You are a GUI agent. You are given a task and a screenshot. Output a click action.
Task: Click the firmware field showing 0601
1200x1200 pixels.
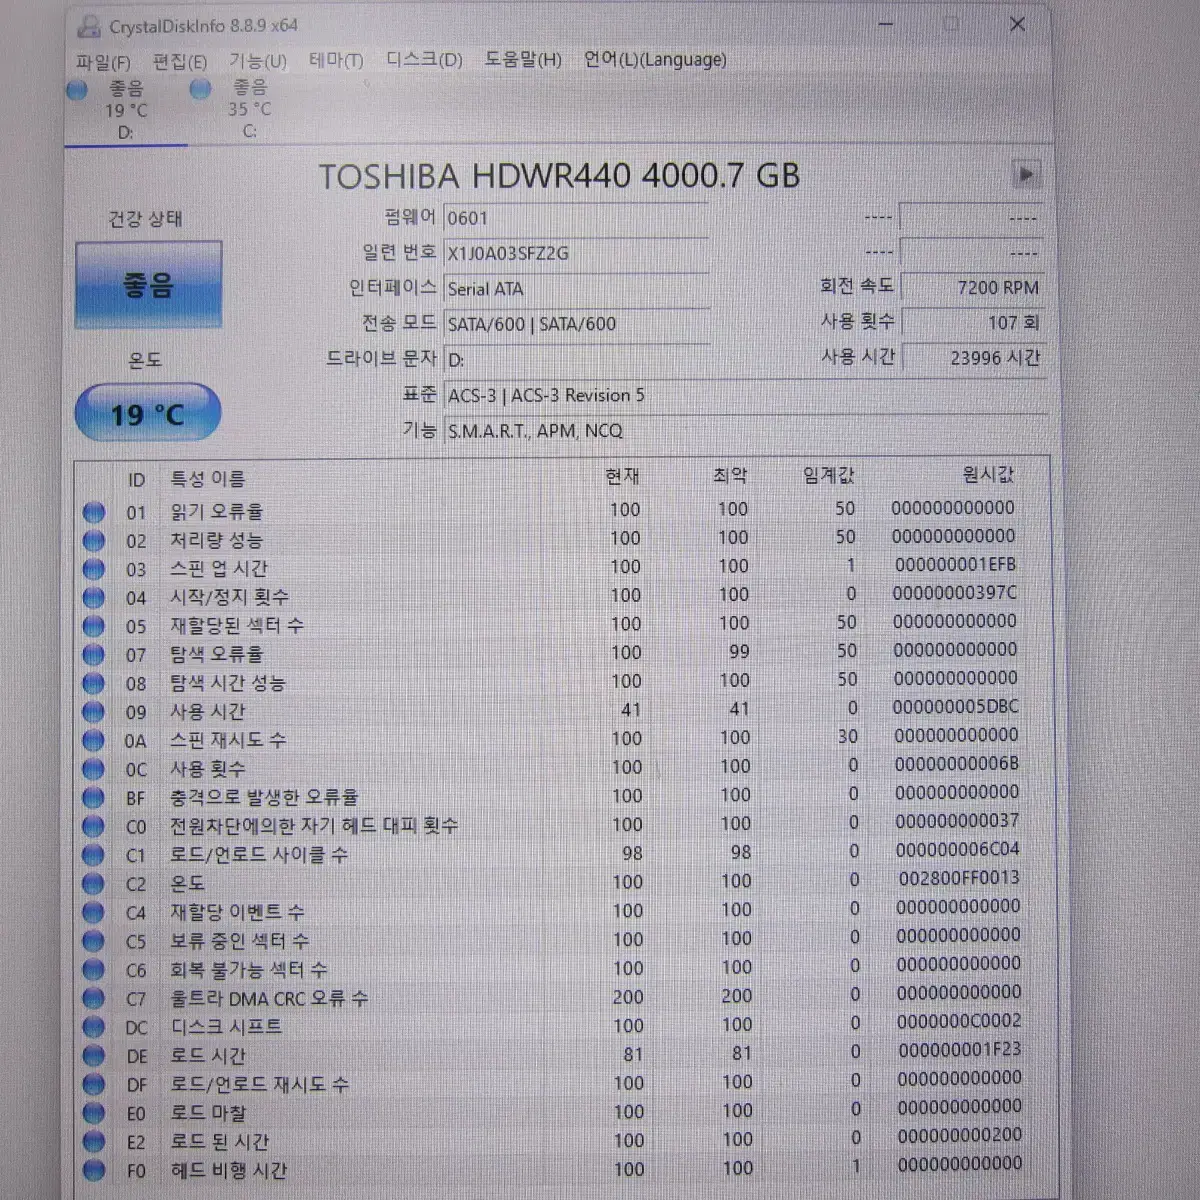point(576,218)
